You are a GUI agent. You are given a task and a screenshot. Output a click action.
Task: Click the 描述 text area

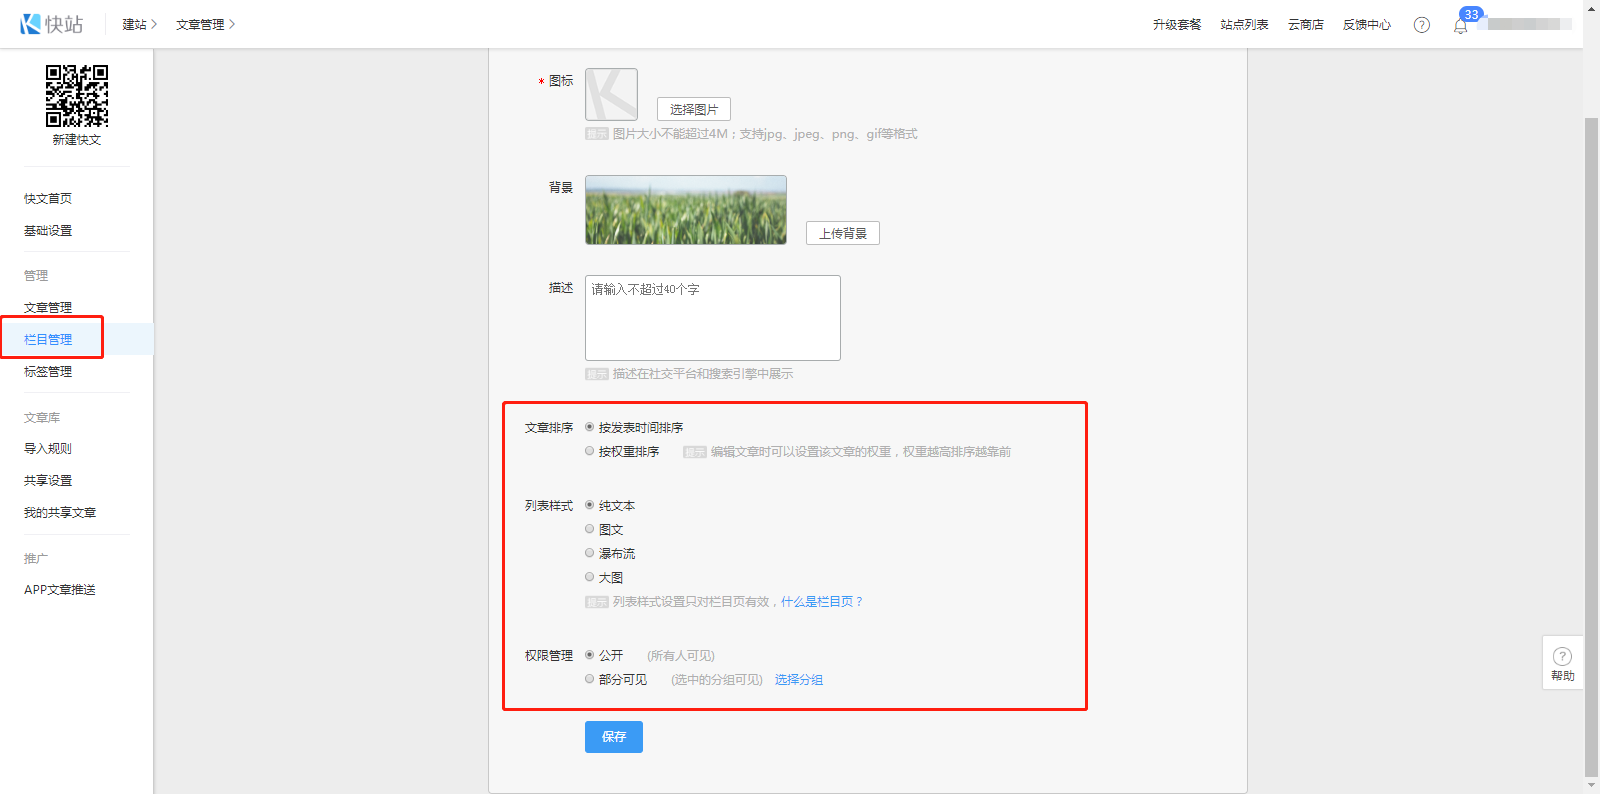(712, 318)
